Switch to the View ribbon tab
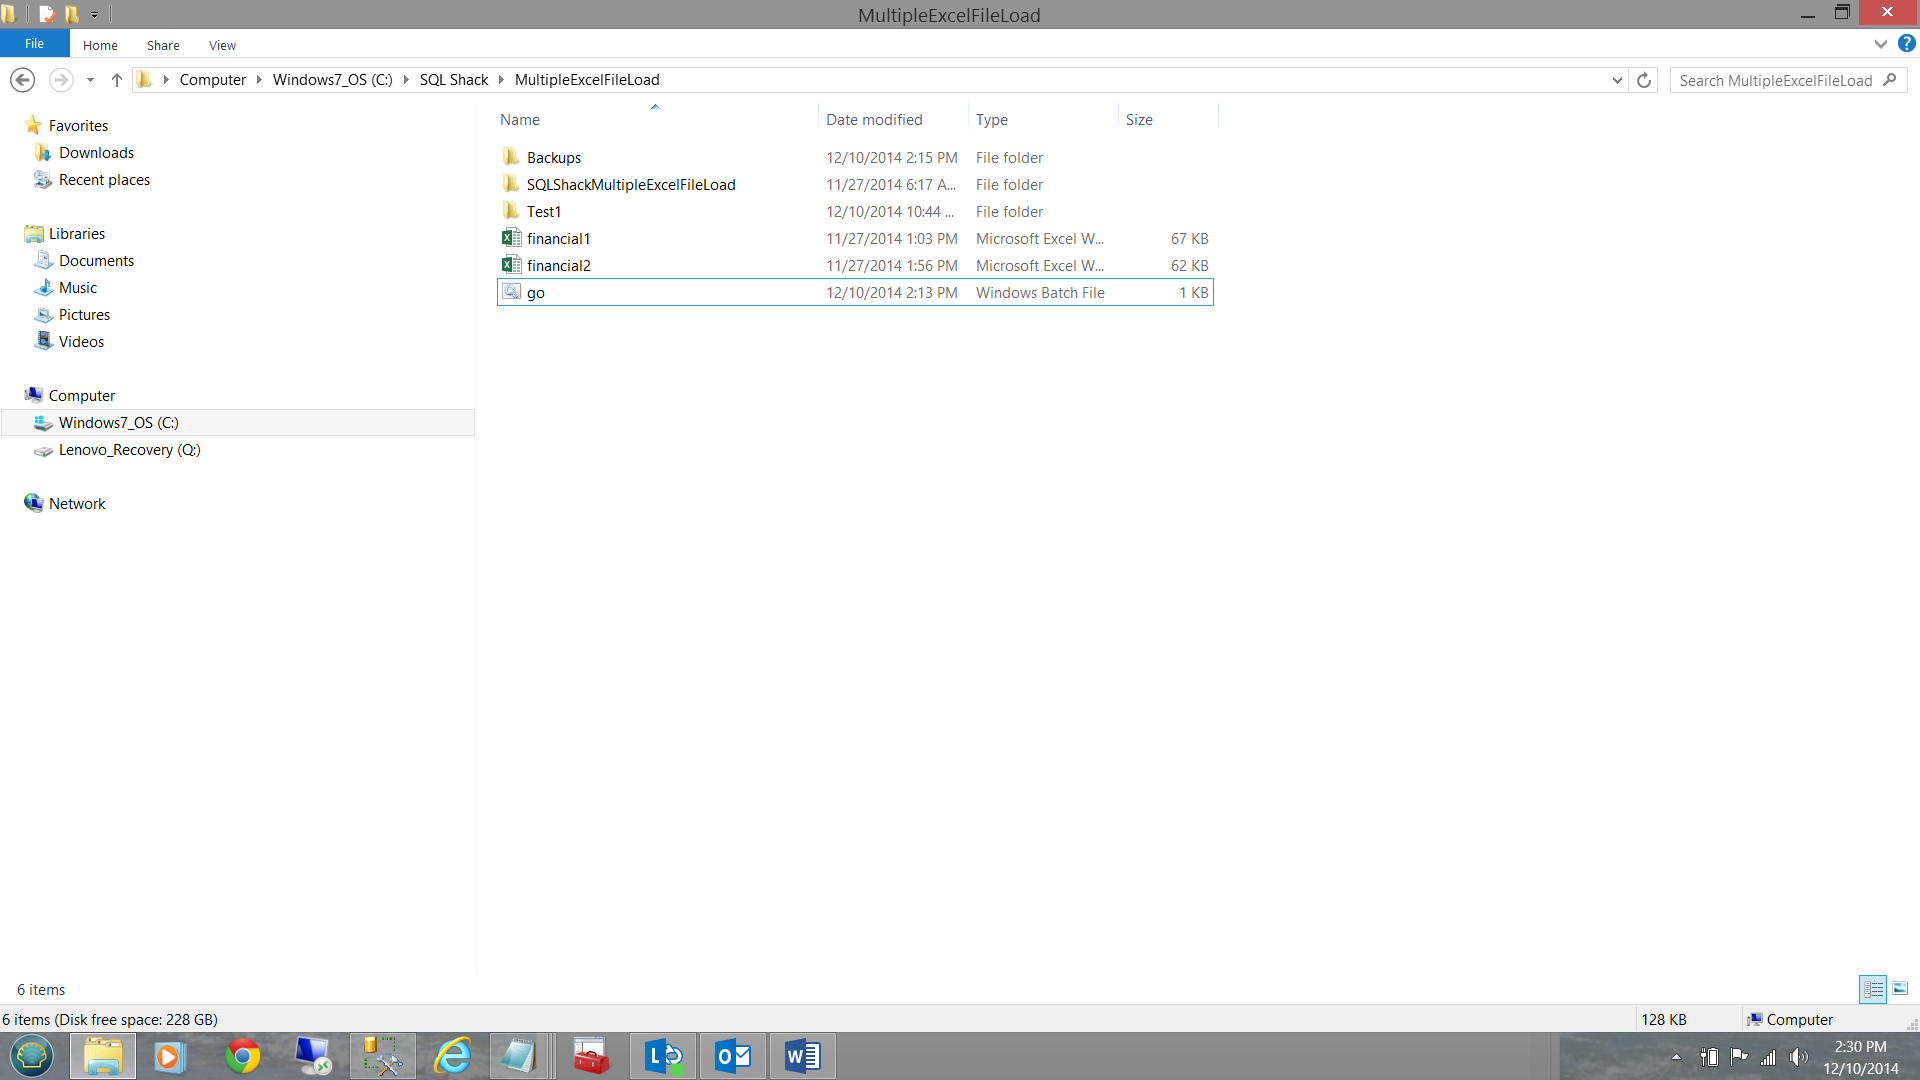 pos(222,45)
